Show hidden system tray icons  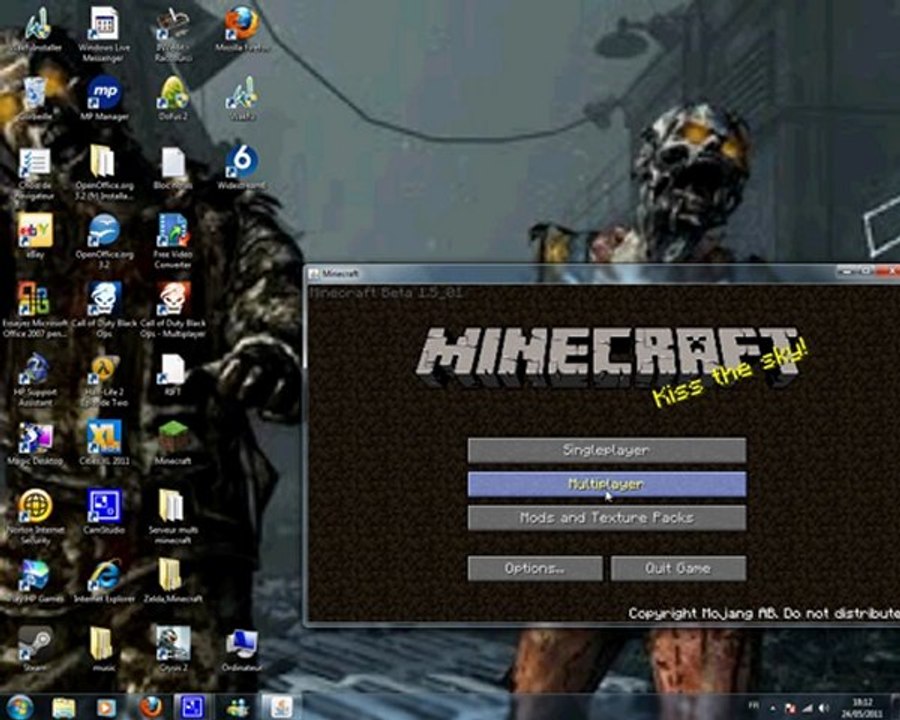tap(773, 709)
